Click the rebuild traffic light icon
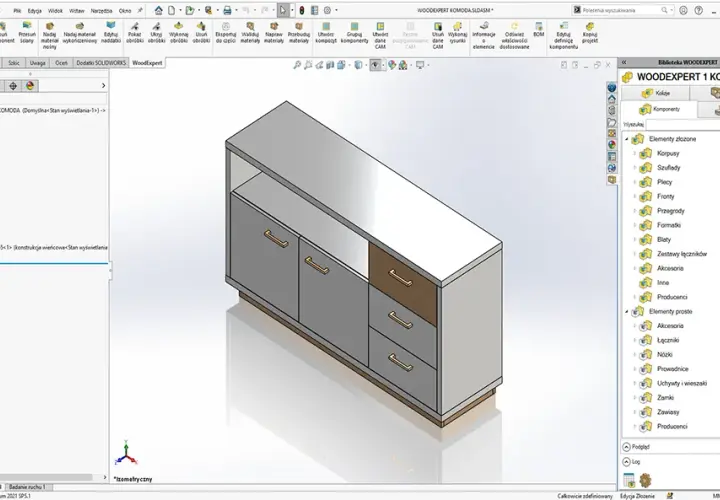Screen dimensions: 720x500 tap(302, 10)
